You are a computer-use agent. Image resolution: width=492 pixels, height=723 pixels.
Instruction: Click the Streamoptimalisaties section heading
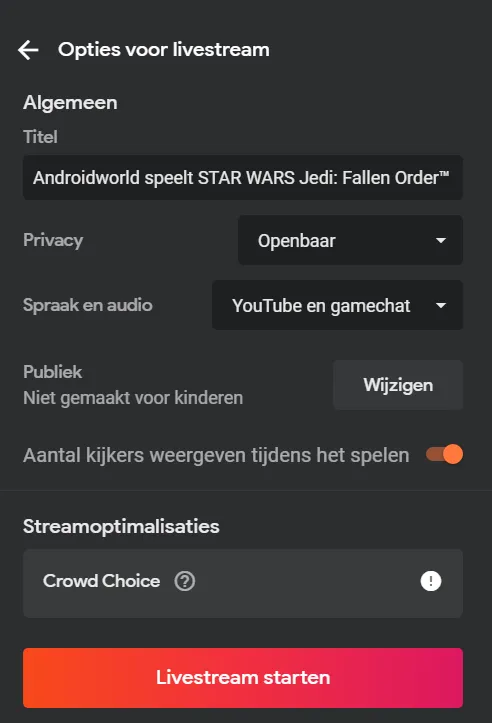coord(121,526)
